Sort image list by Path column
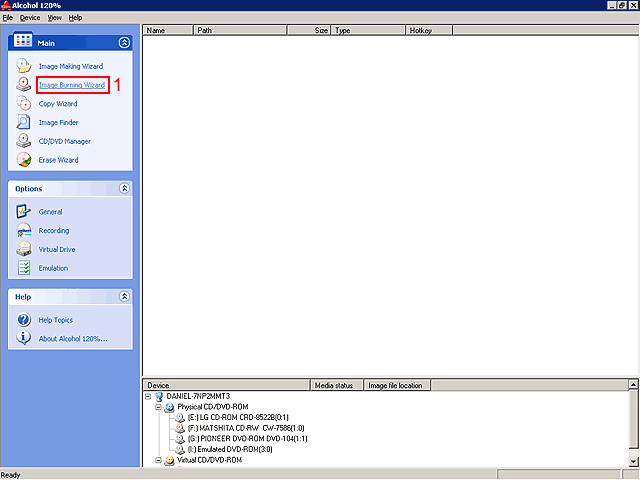 pyautogui.click(x=240, y=30)
